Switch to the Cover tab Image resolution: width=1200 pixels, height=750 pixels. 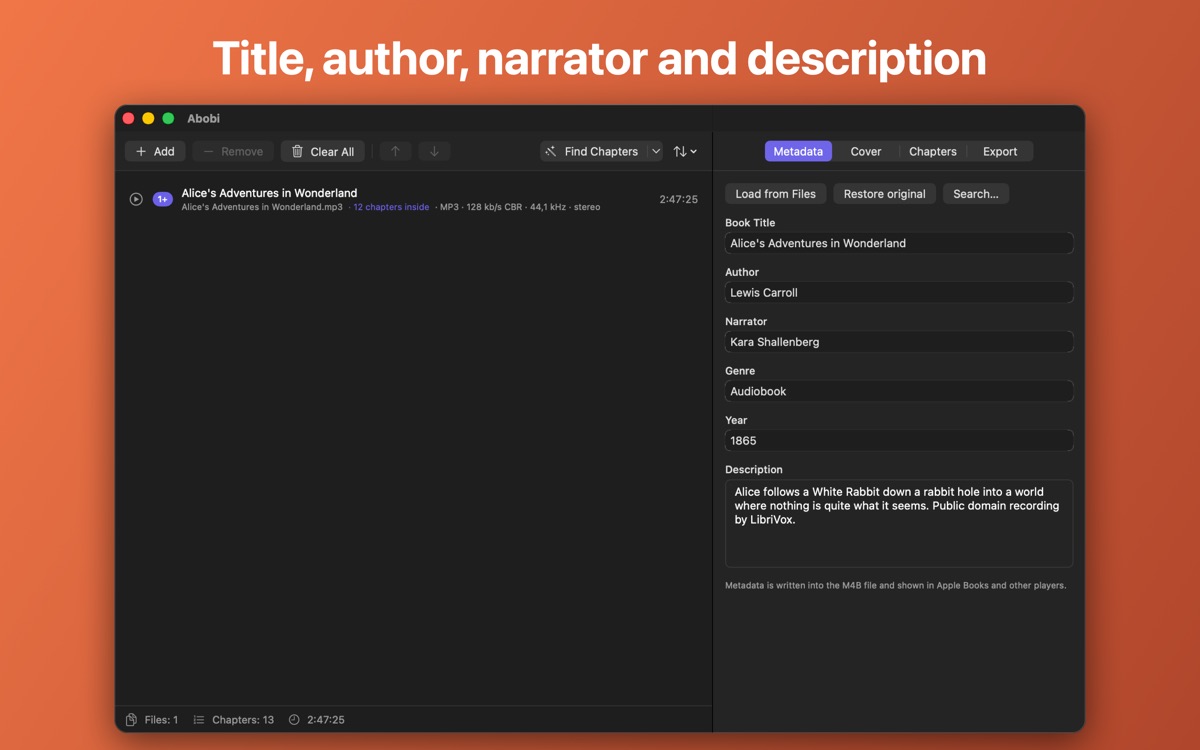pyautogui.click(x=866, y=151)
